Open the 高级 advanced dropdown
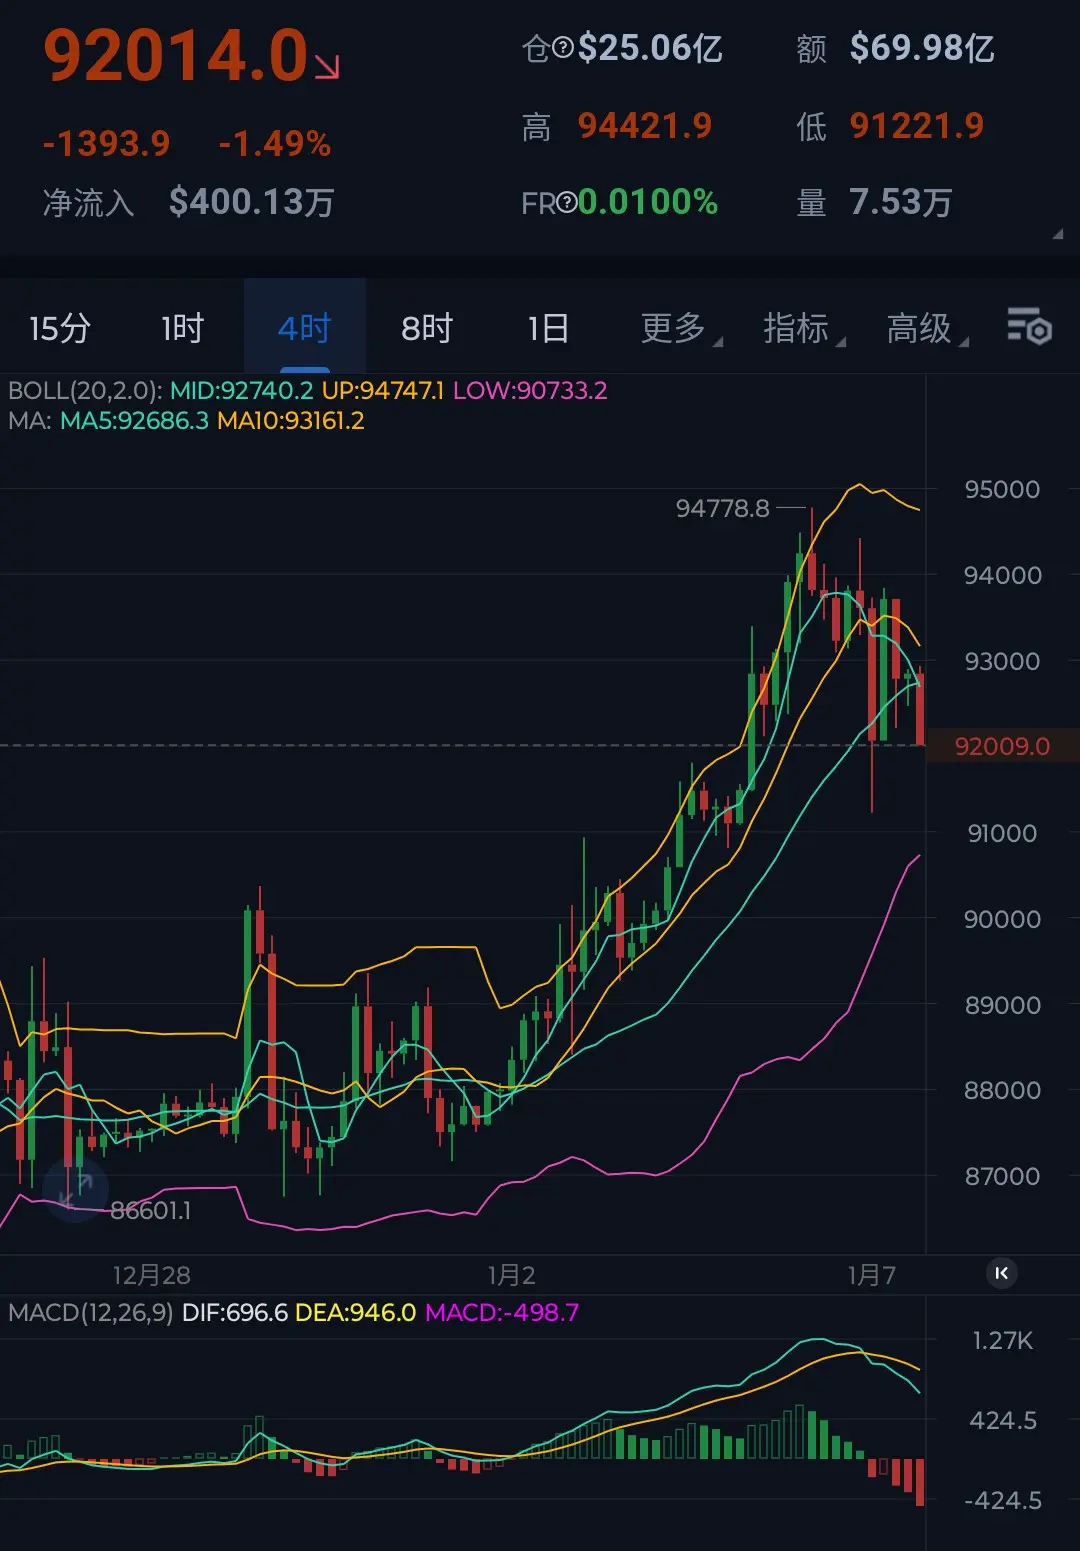 click(x=926, y=328)
